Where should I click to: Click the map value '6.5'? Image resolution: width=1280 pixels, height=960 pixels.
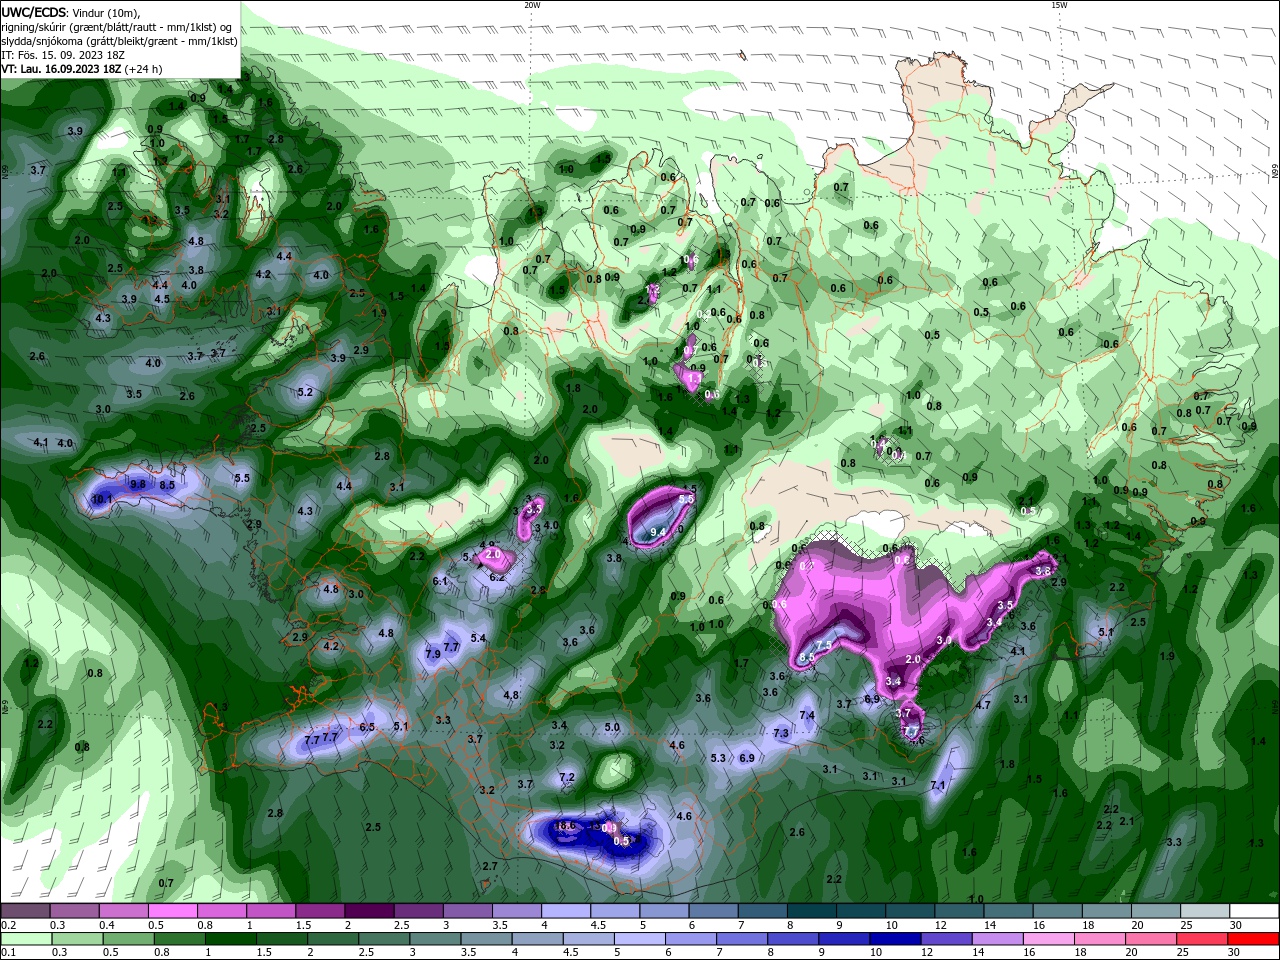click(x=367, y=727)
